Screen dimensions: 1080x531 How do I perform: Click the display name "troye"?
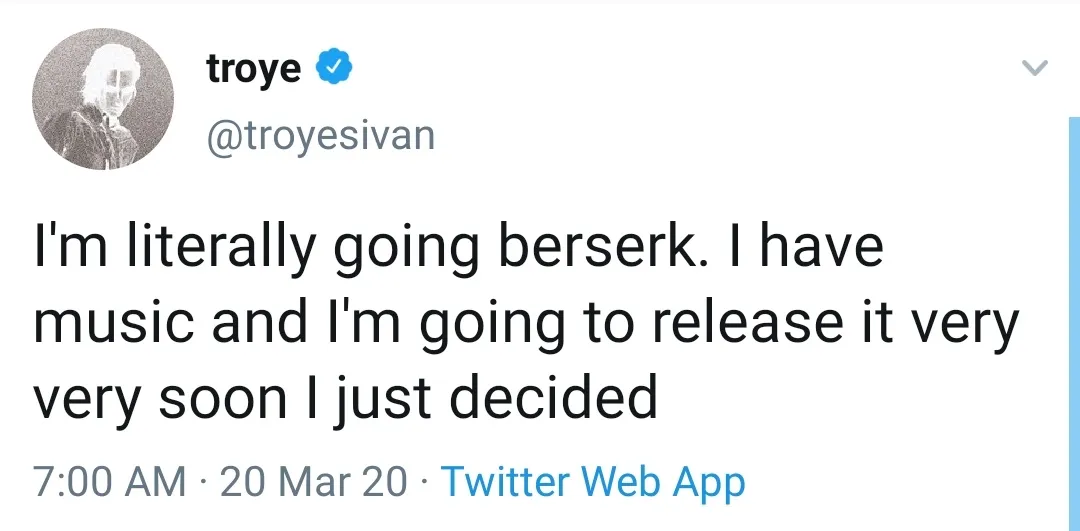[x=254, y=69]
